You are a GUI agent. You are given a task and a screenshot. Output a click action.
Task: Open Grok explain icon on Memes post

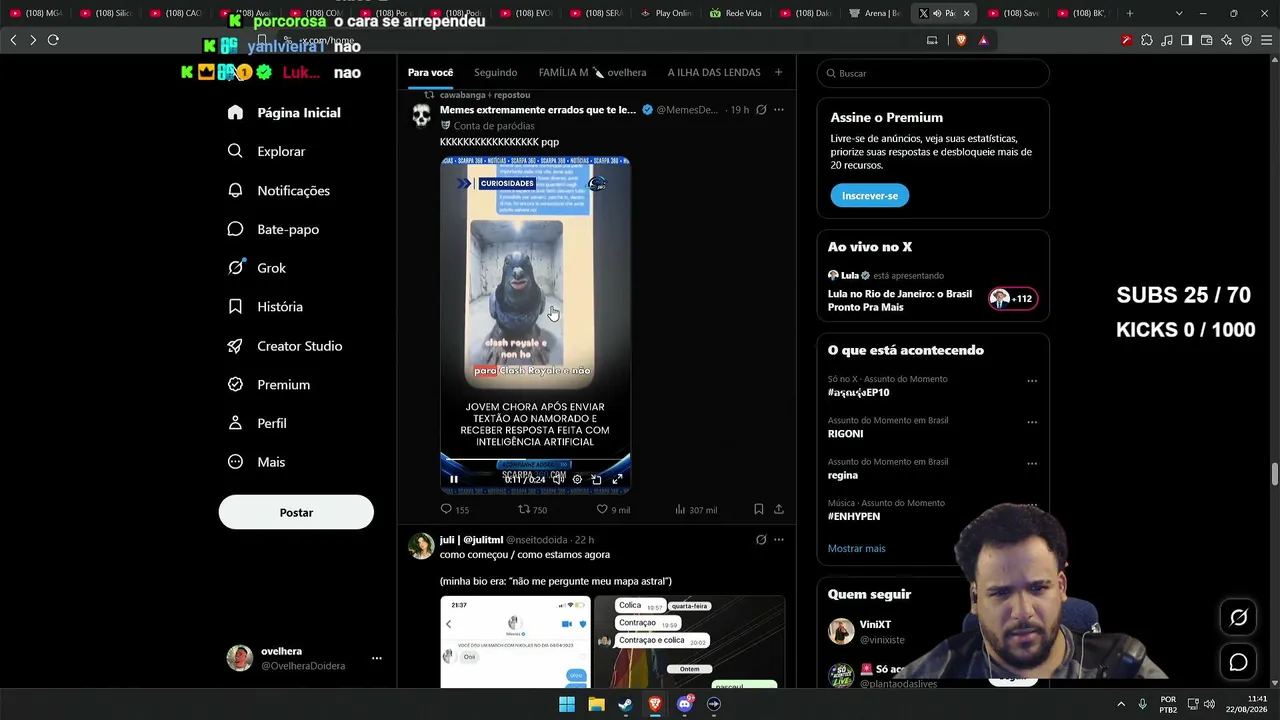tap(761, 109)
